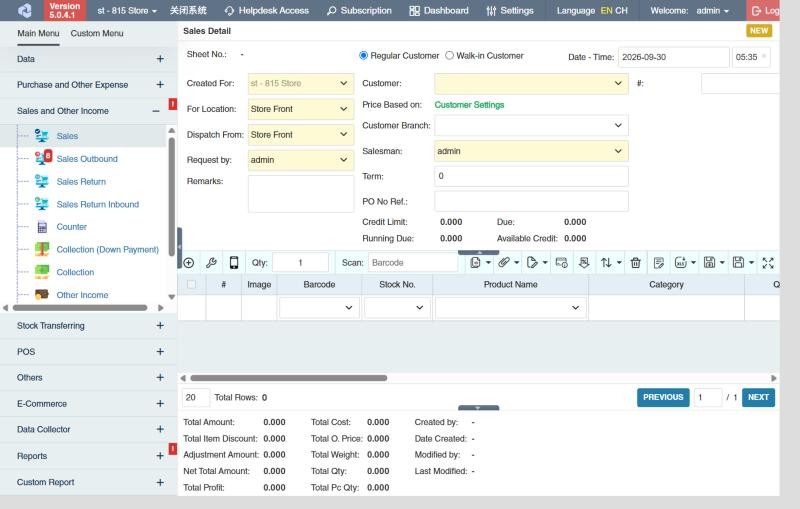Screen dimensions: 800x509
Task: Open the Sales Return Inbound menu entry
Action: (97, 204)
